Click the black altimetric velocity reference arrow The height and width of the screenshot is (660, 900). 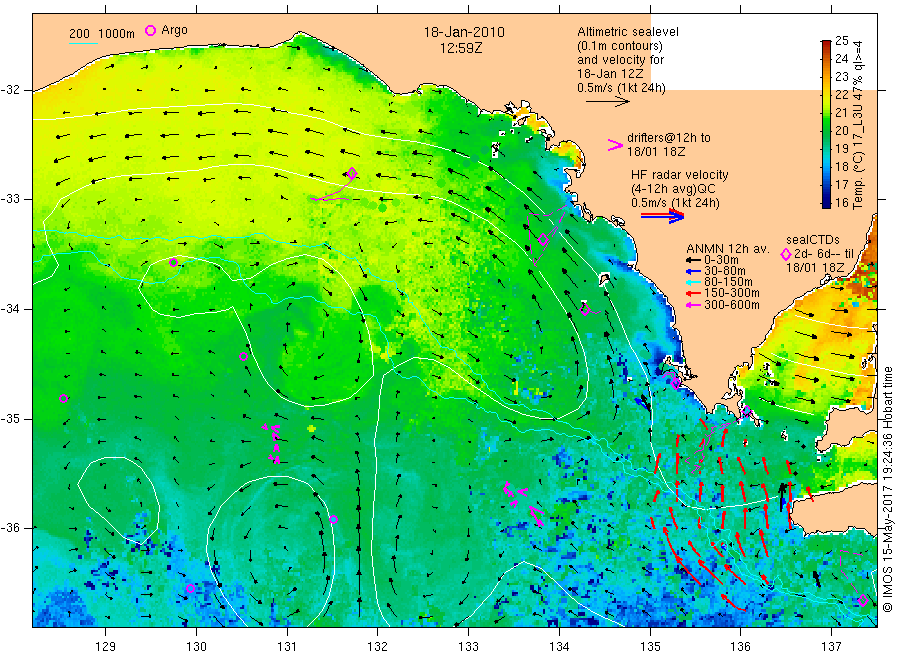pos(608,102)
